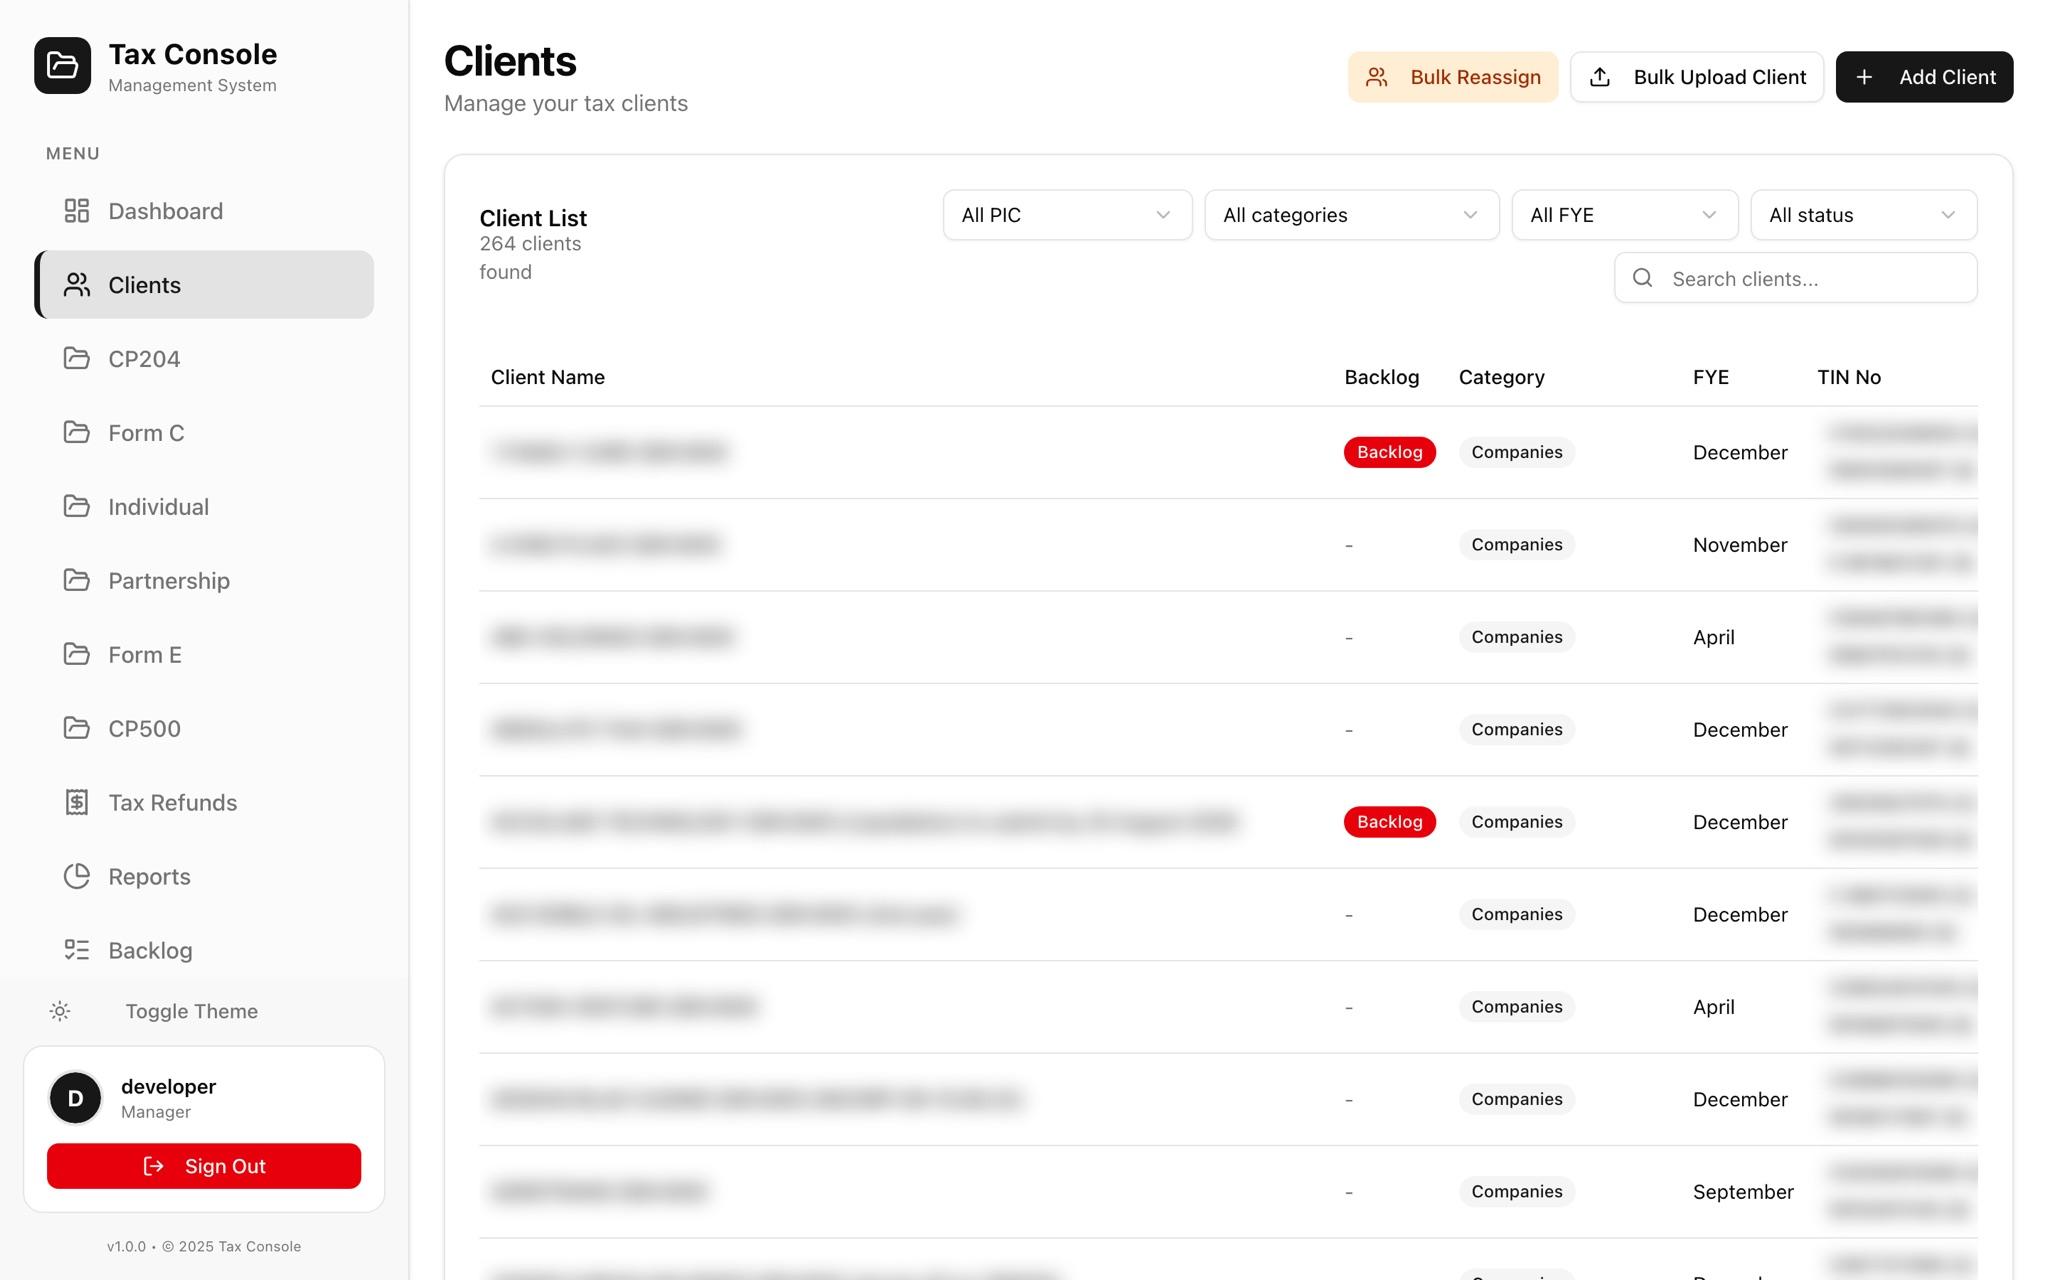
Task: Click the Backlog column header
Action: click(x=1381, y=377)
